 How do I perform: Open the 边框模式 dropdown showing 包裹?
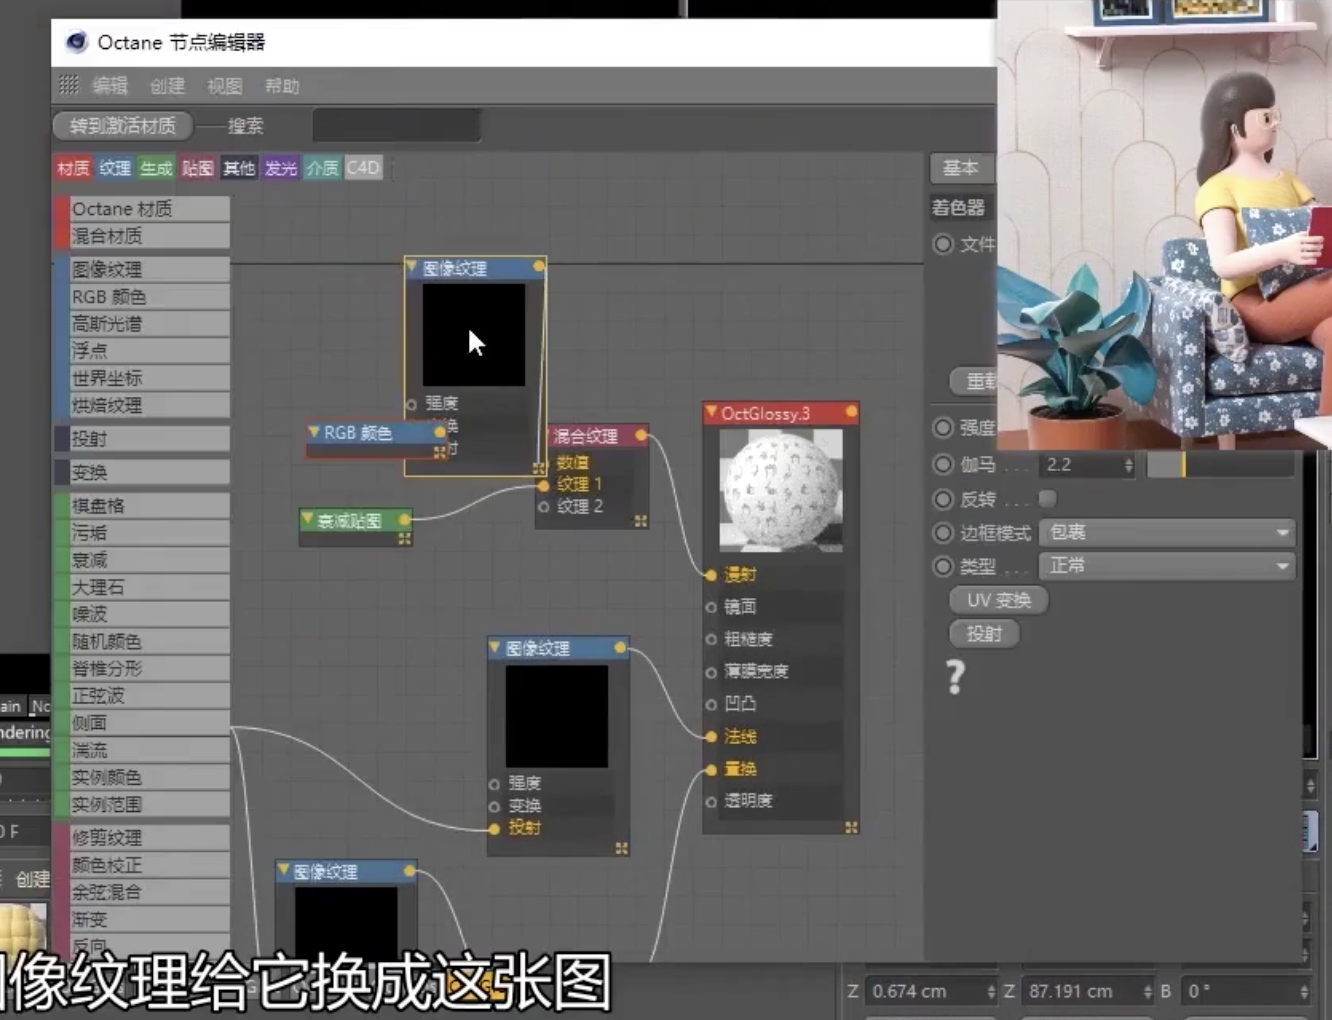click(x=1168, y=532)
